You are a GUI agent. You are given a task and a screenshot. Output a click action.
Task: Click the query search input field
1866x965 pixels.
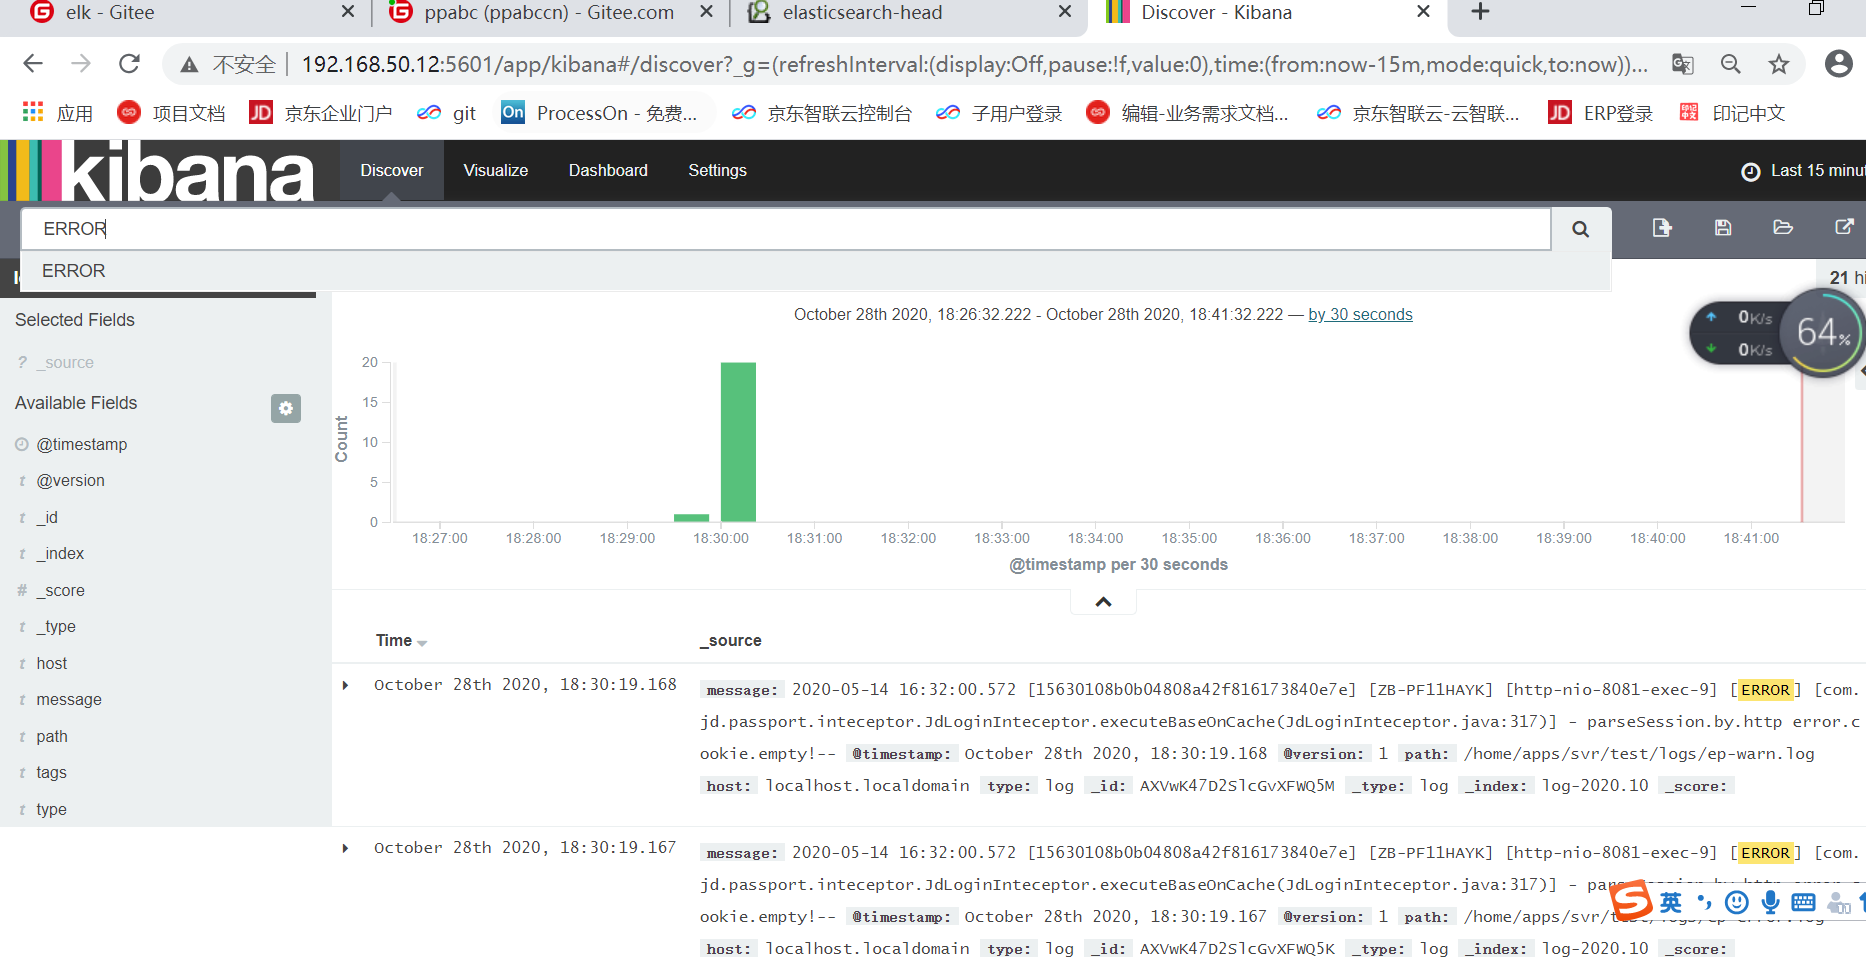tap(786, 229)
